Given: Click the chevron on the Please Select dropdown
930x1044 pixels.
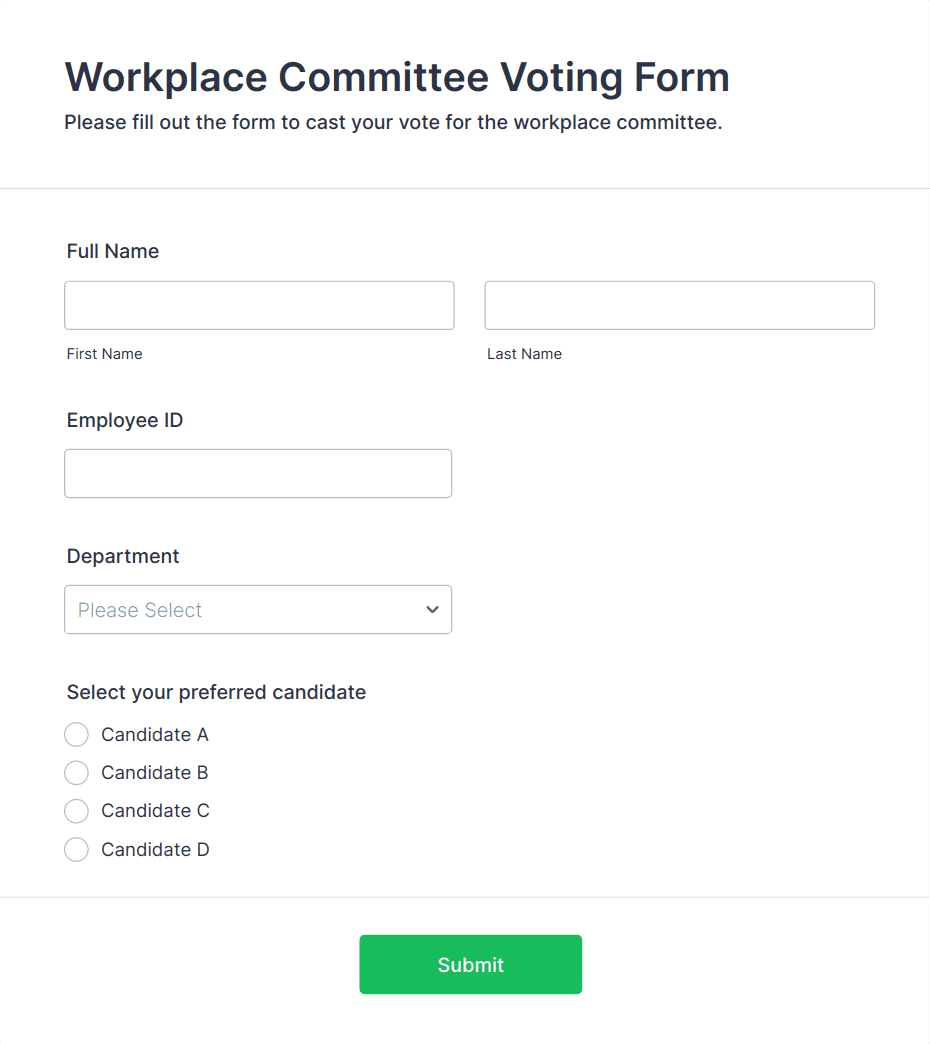Looking at the screenshot, I should coord(432,609).
